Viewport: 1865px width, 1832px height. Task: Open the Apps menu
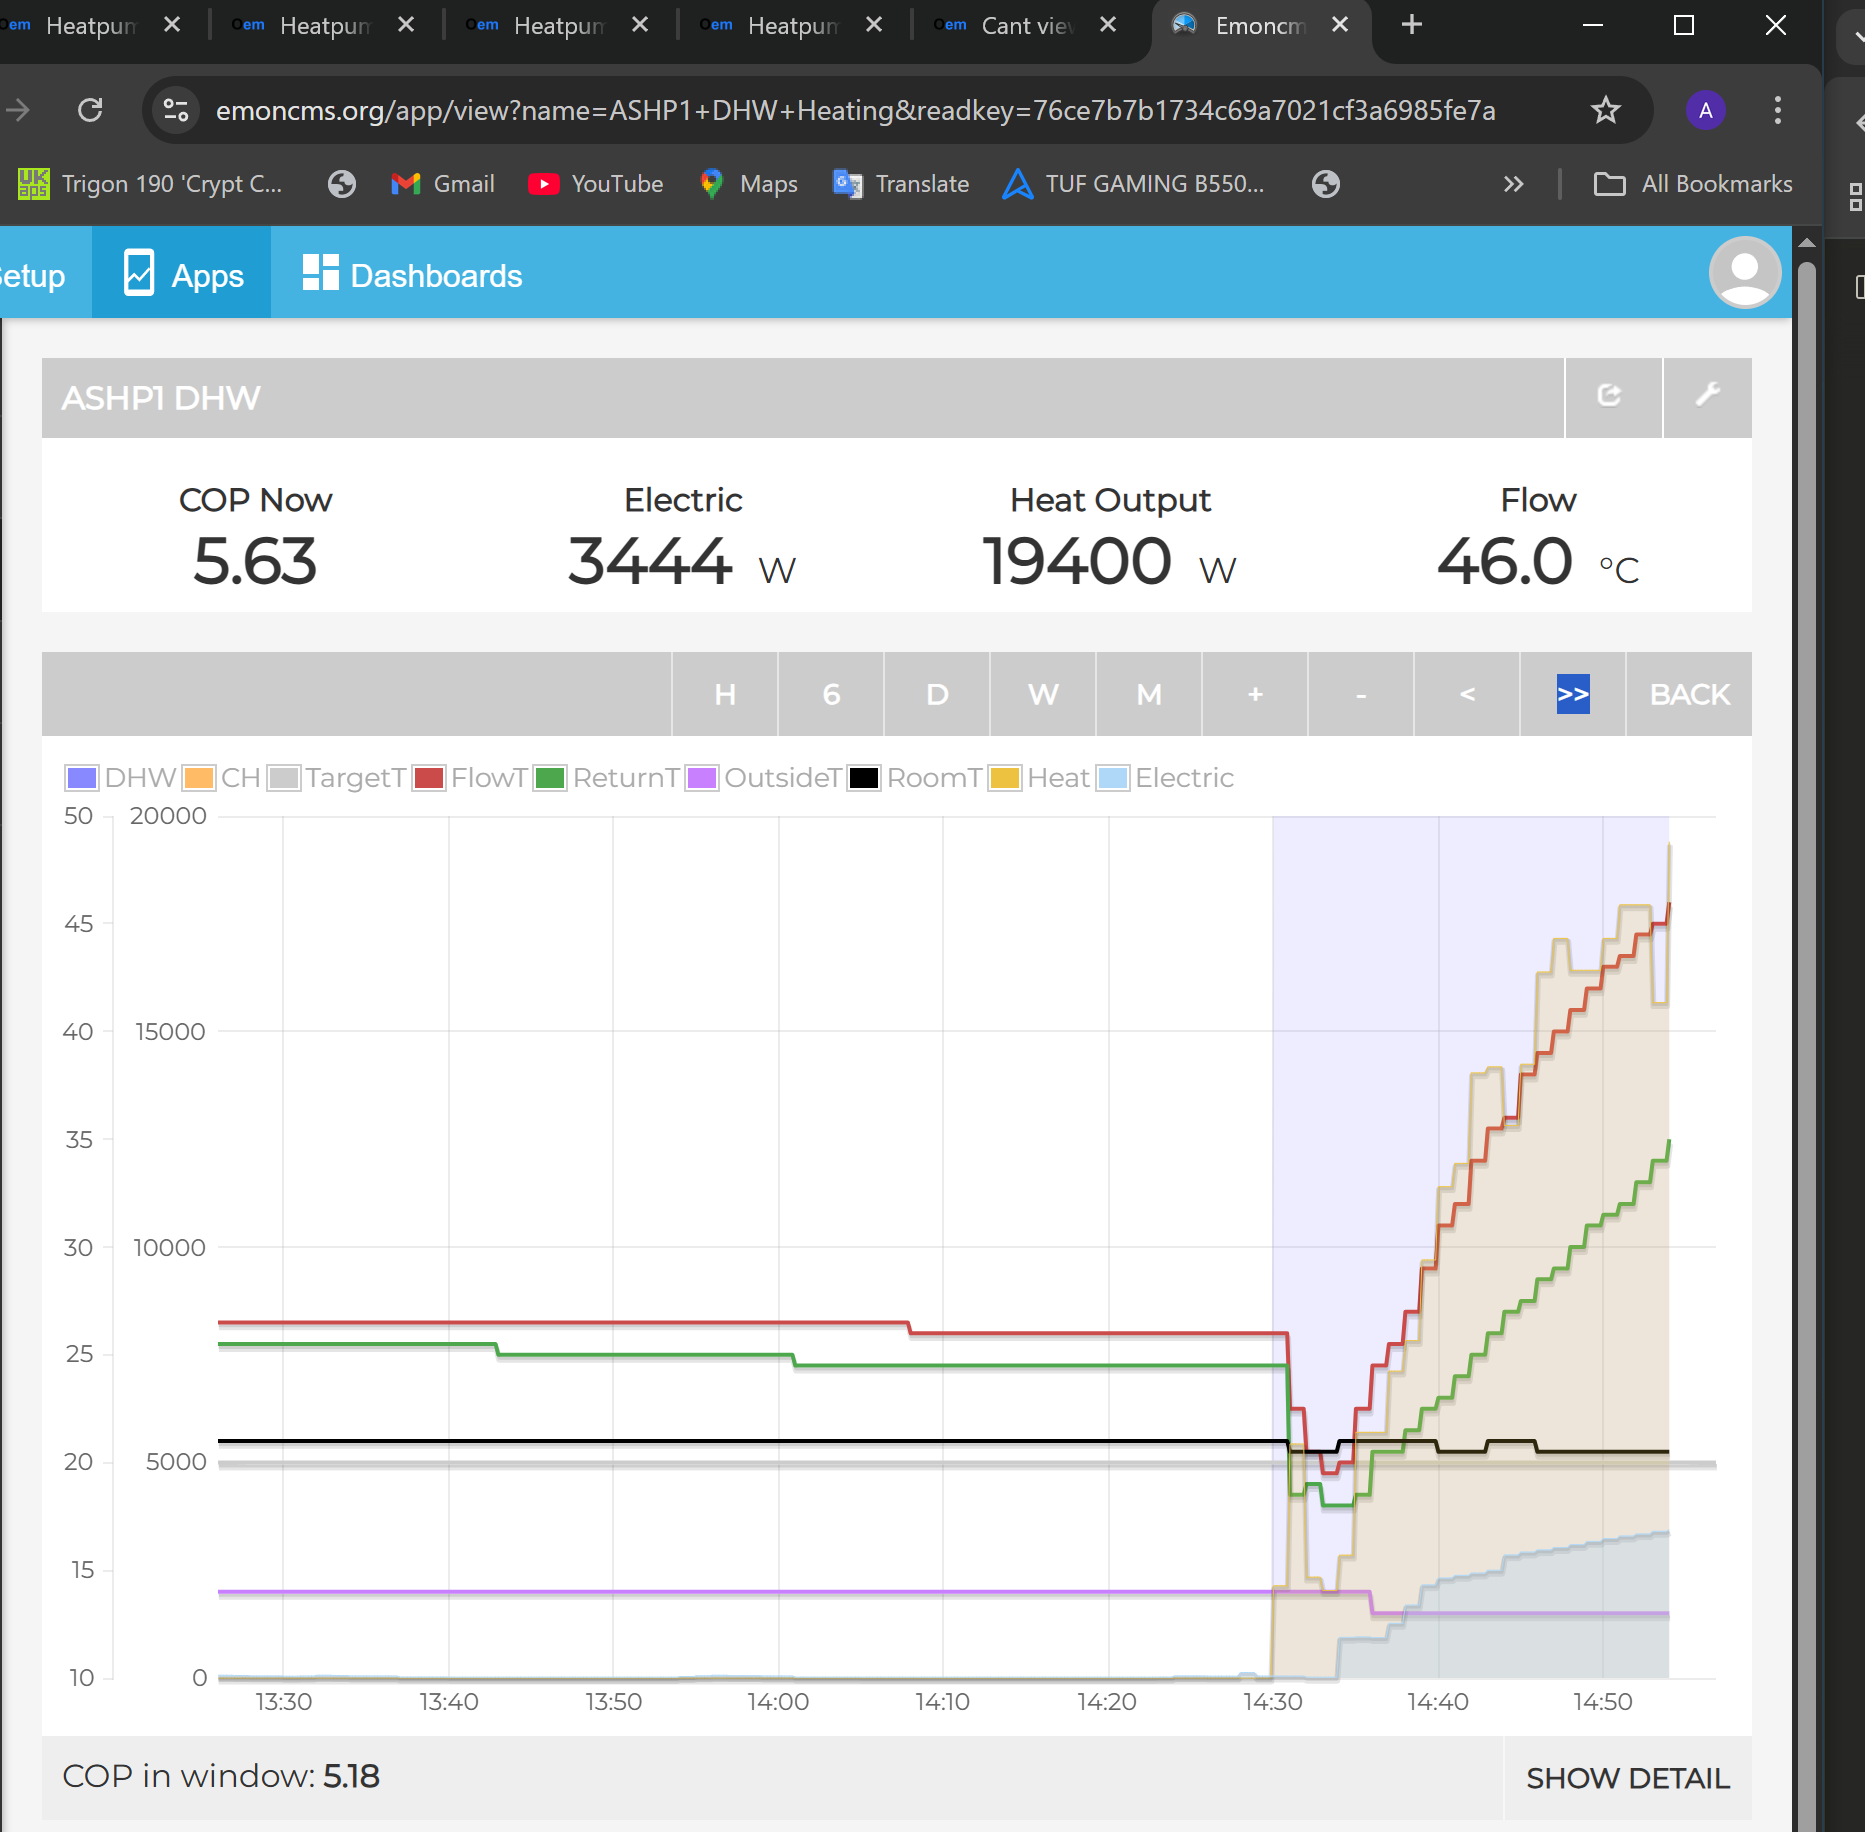tap(182, 275)
